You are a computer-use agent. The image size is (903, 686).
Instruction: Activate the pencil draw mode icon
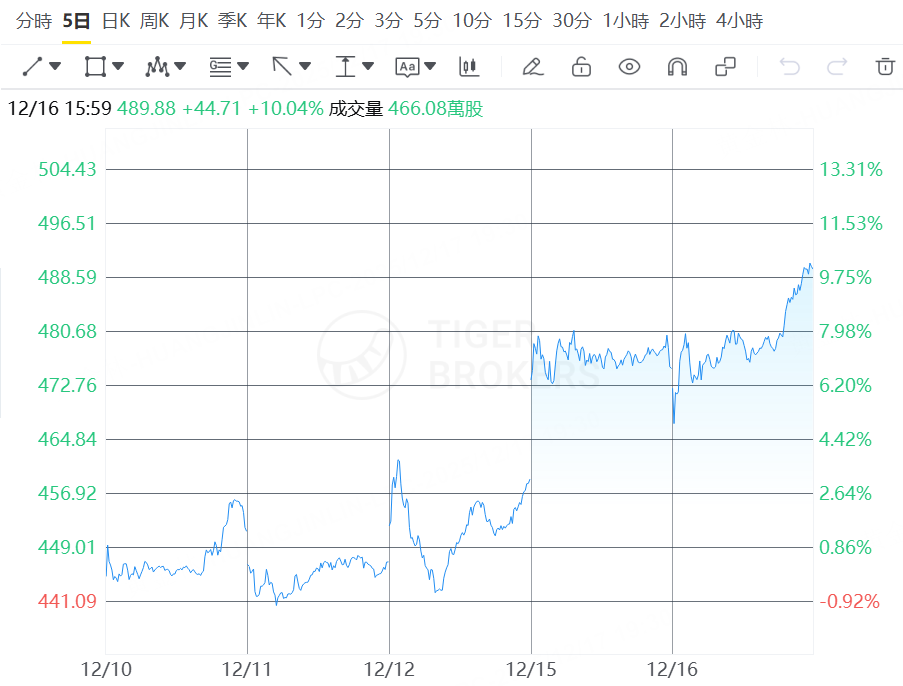[533, 67]
